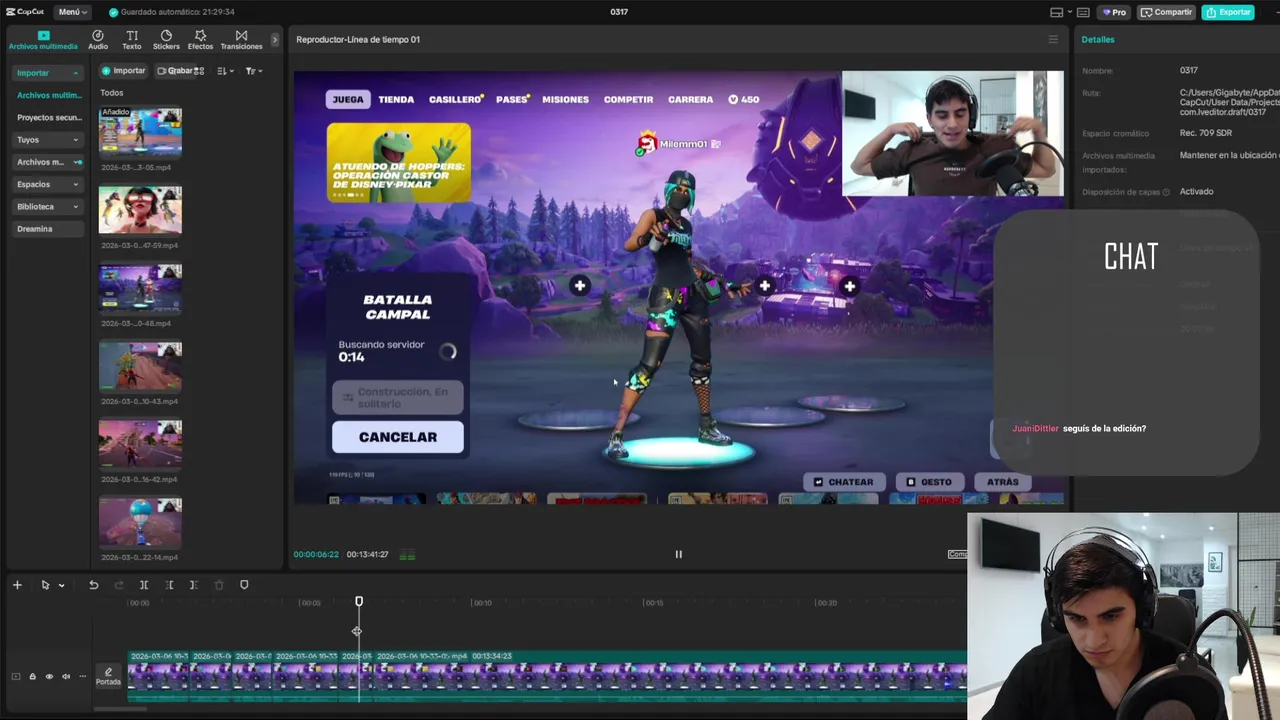
Task: Undo the last action
Action: [x=93, y=585]
